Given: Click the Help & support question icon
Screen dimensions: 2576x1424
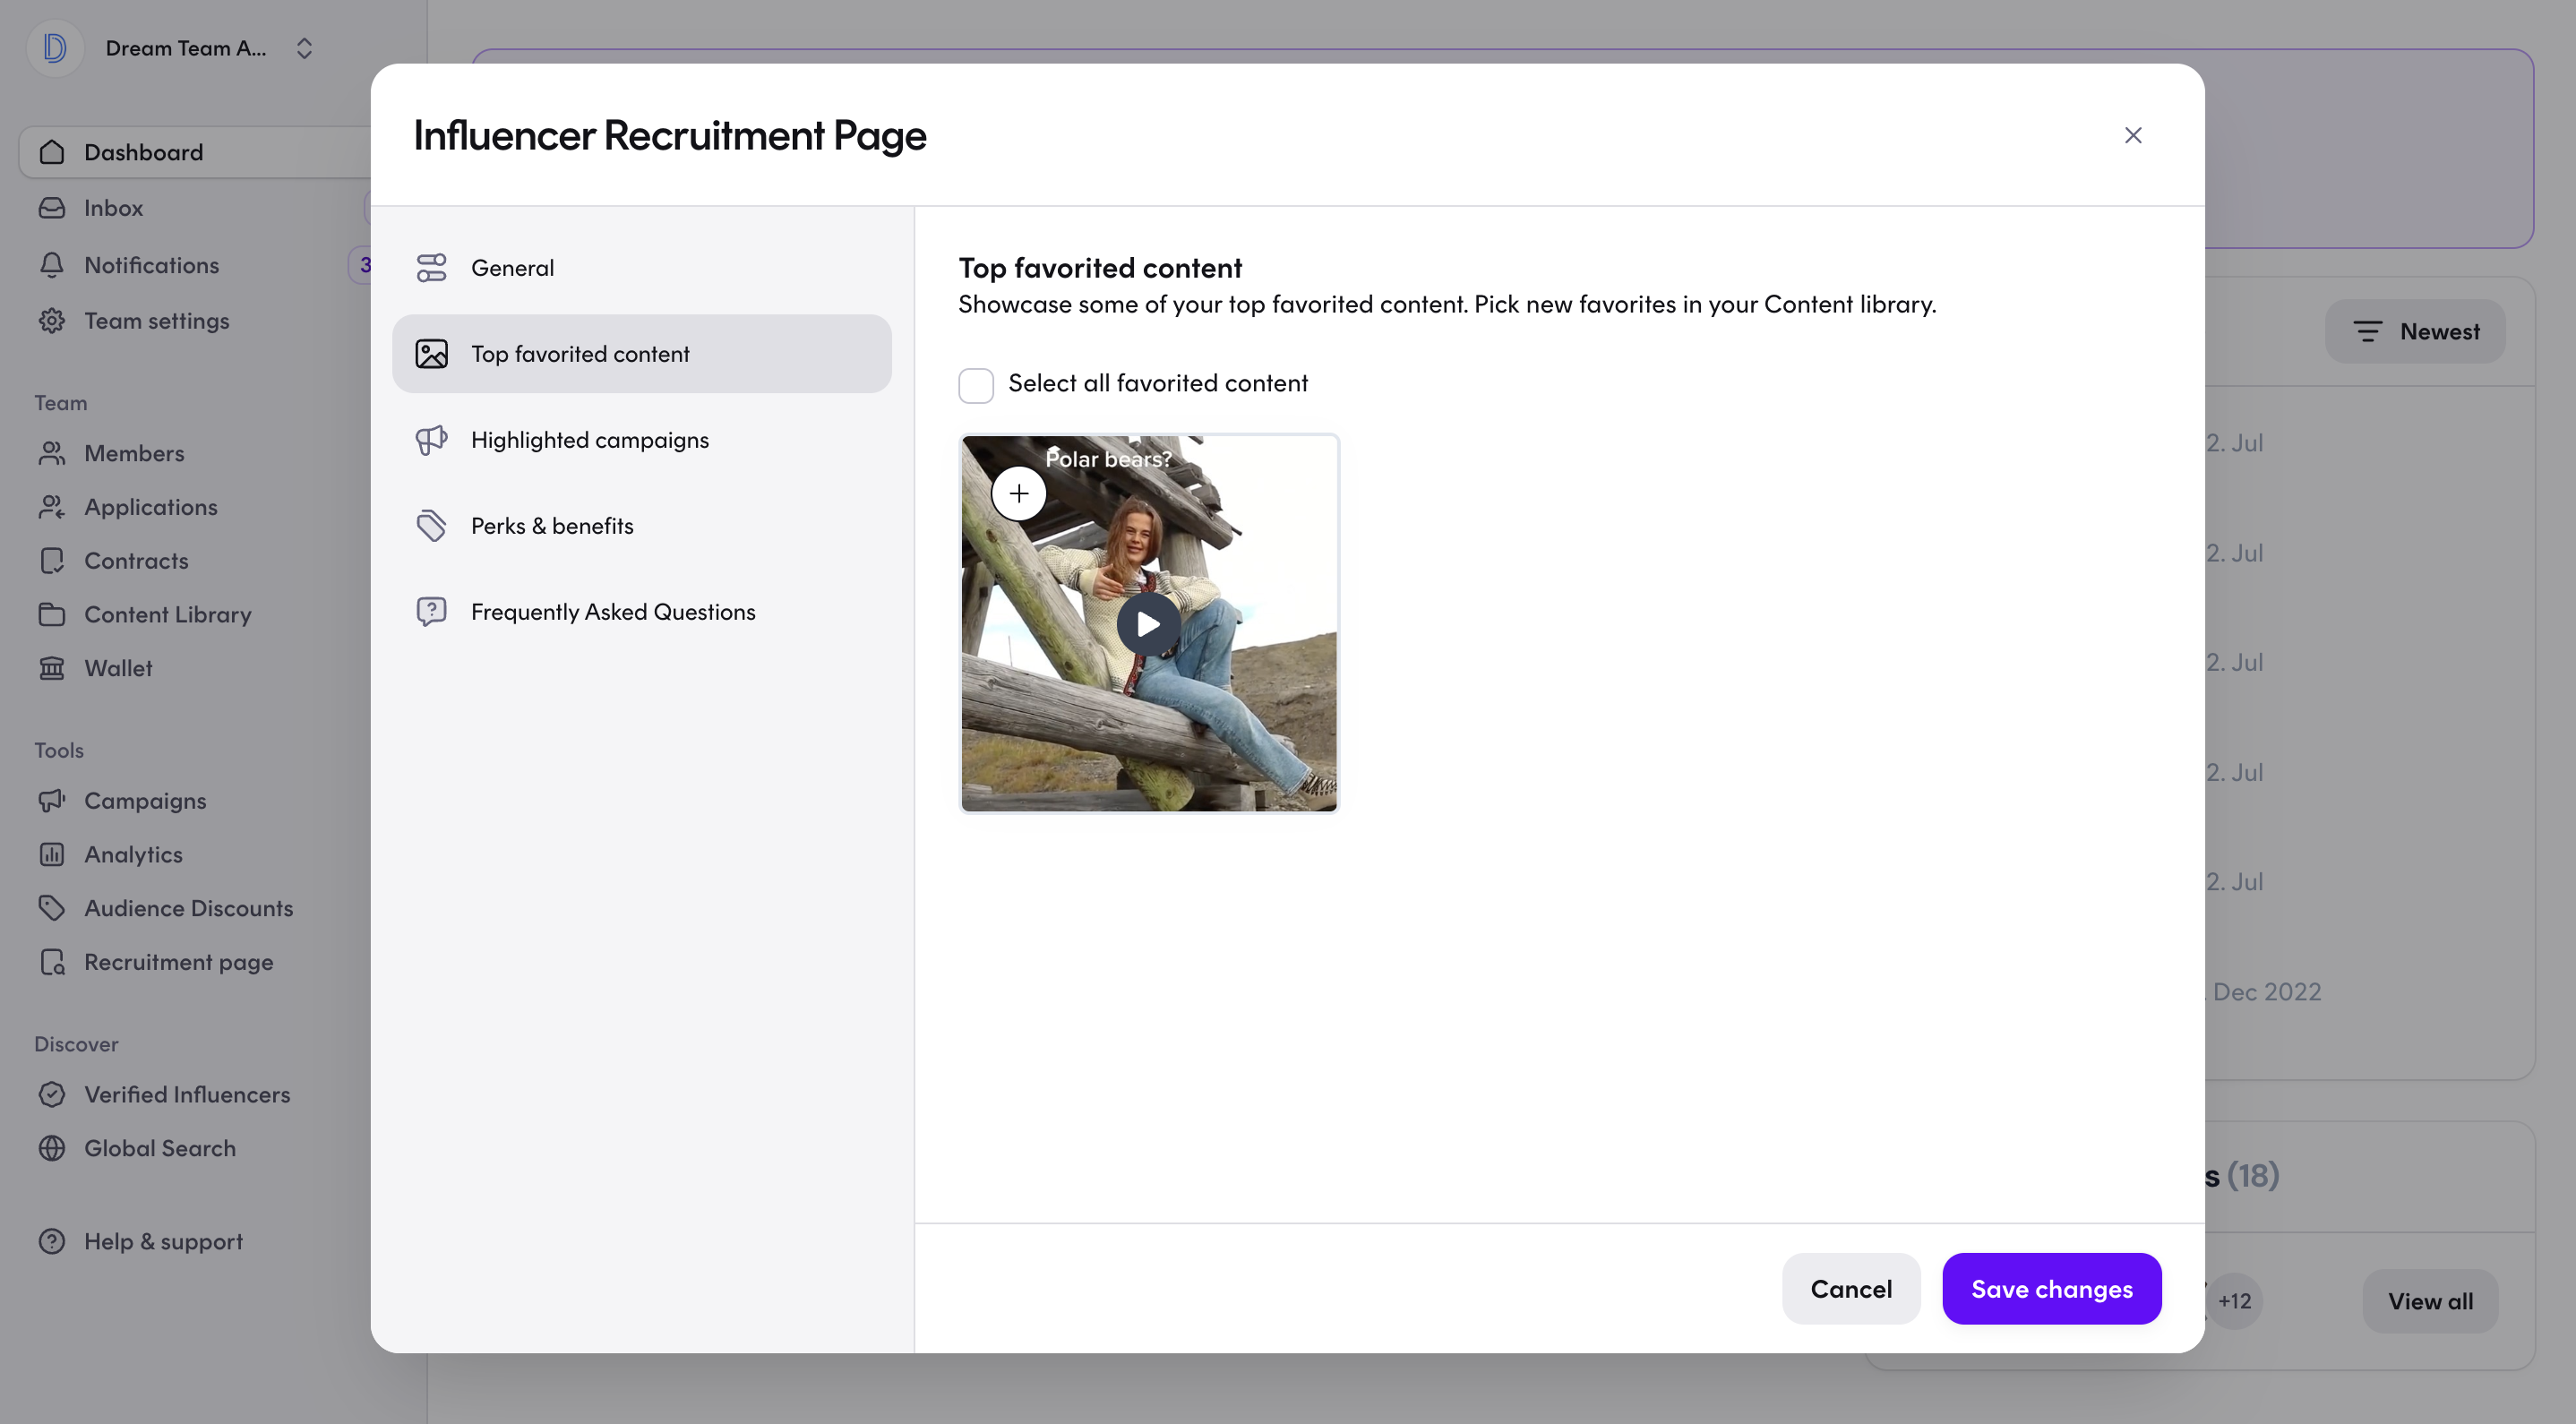Looking at the screenshot, I should coord(52,1241).
